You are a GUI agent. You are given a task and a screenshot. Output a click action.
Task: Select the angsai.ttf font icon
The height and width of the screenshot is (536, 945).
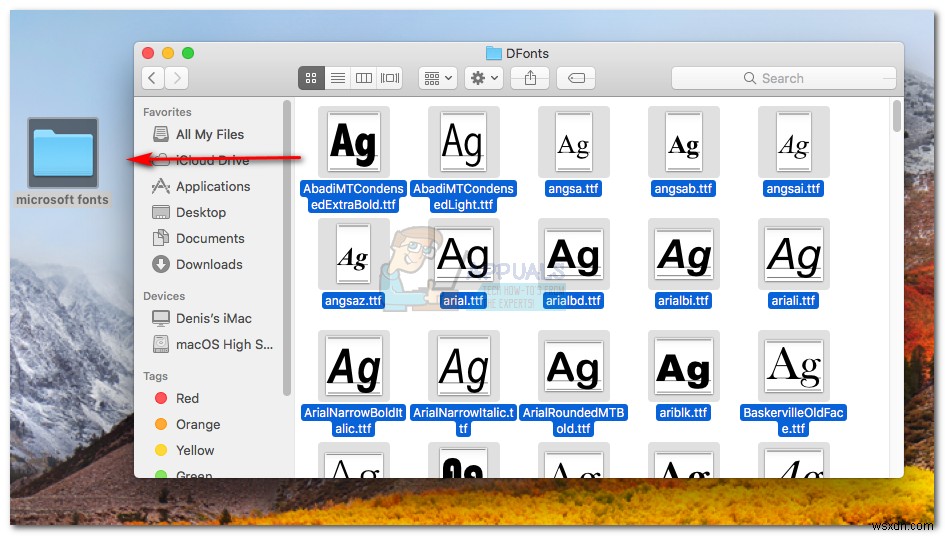click(794, 142)
